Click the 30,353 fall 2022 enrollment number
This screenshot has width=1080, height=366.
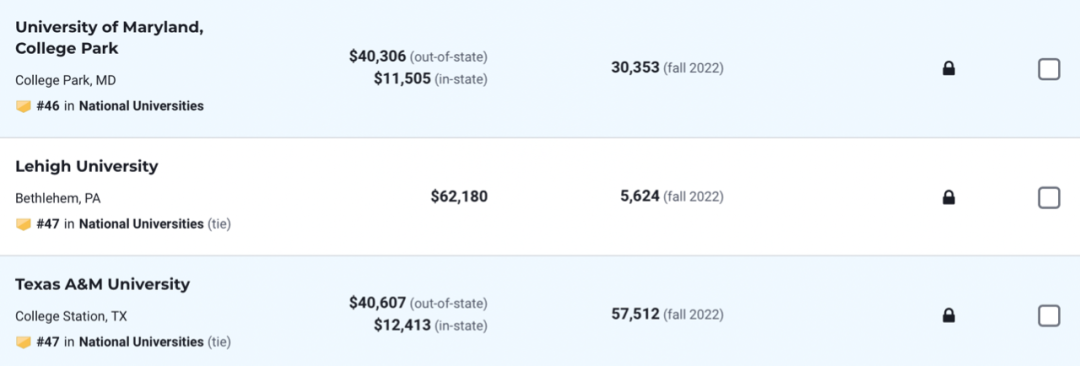point(635,68)
